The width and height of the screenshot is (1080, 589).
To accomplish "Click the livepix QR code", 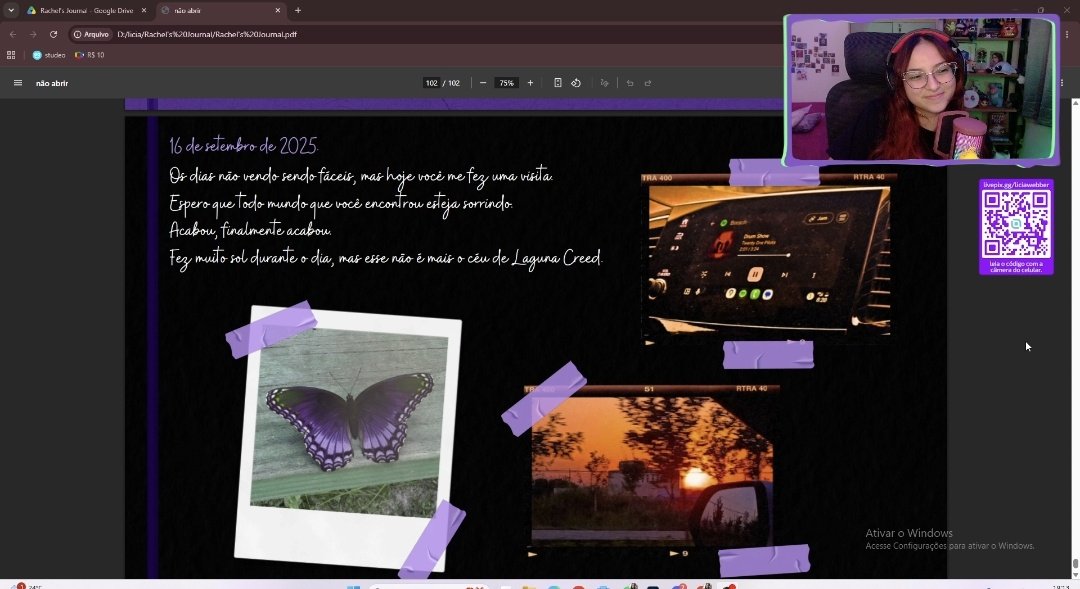I will 1016,225.
